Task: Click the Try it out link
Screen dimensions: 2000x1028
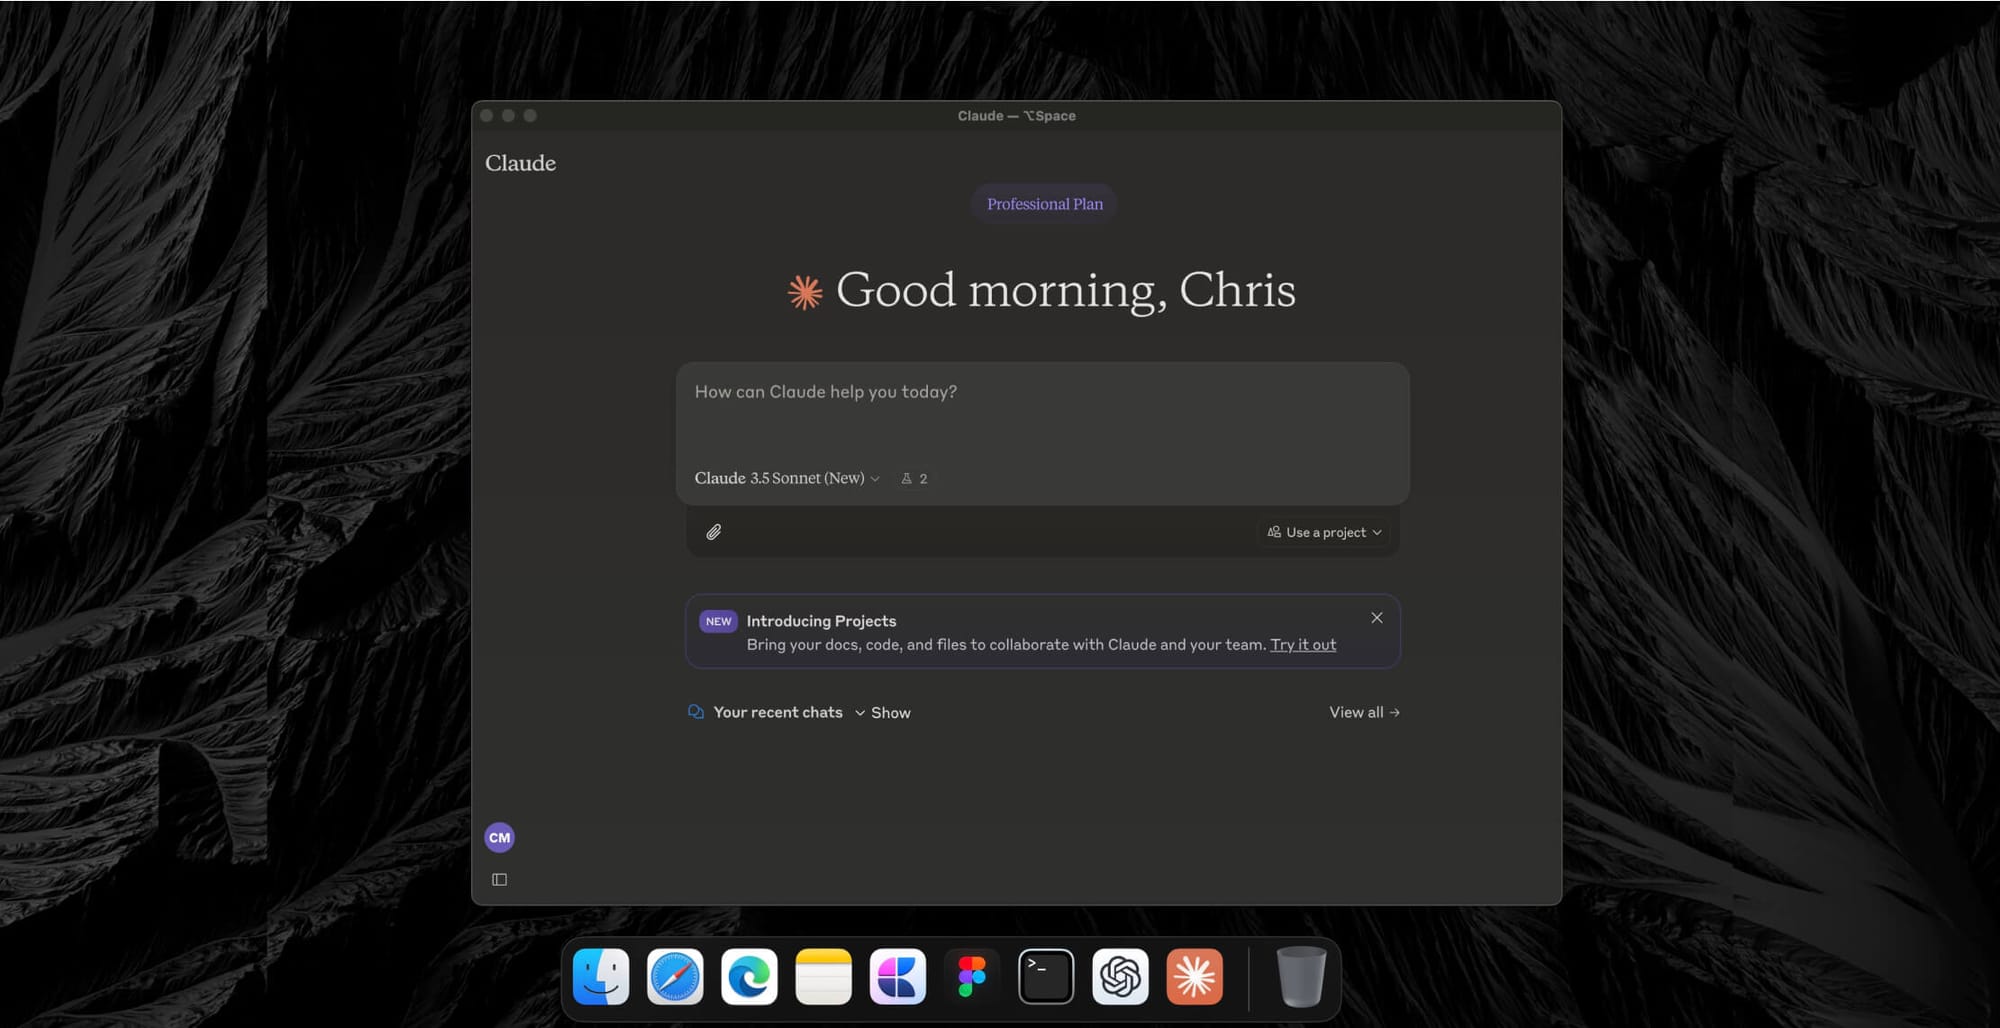Action: pos(1303,645)
